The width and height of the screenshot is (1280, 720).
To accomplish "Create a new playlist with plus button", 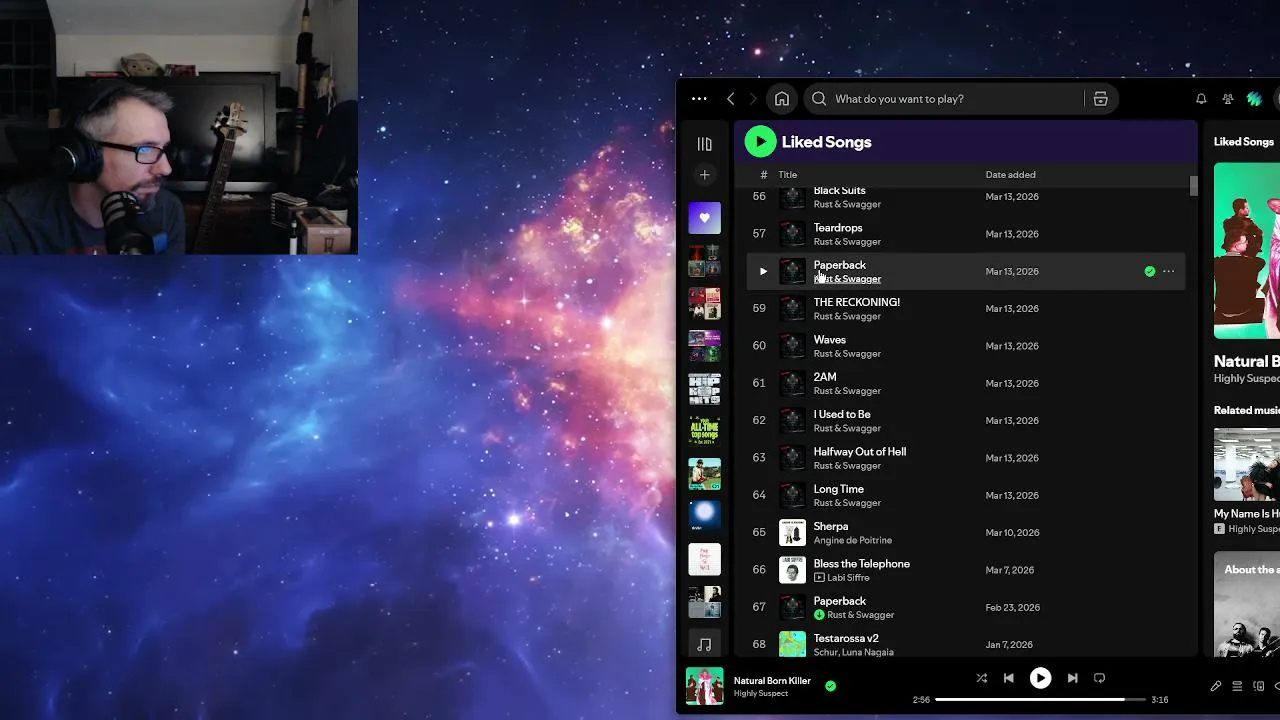I will point(704,175).
